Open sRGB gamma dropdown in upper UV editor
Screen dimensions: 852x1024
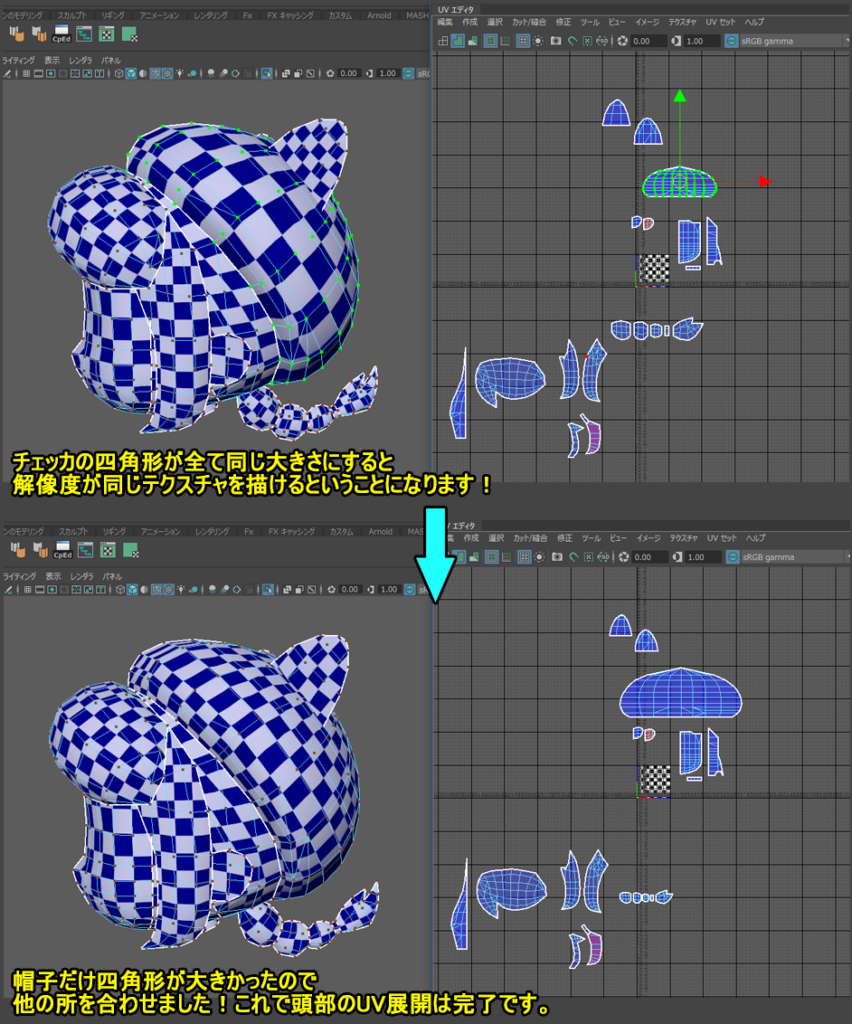pyautogui.click(x=795, y=41)
